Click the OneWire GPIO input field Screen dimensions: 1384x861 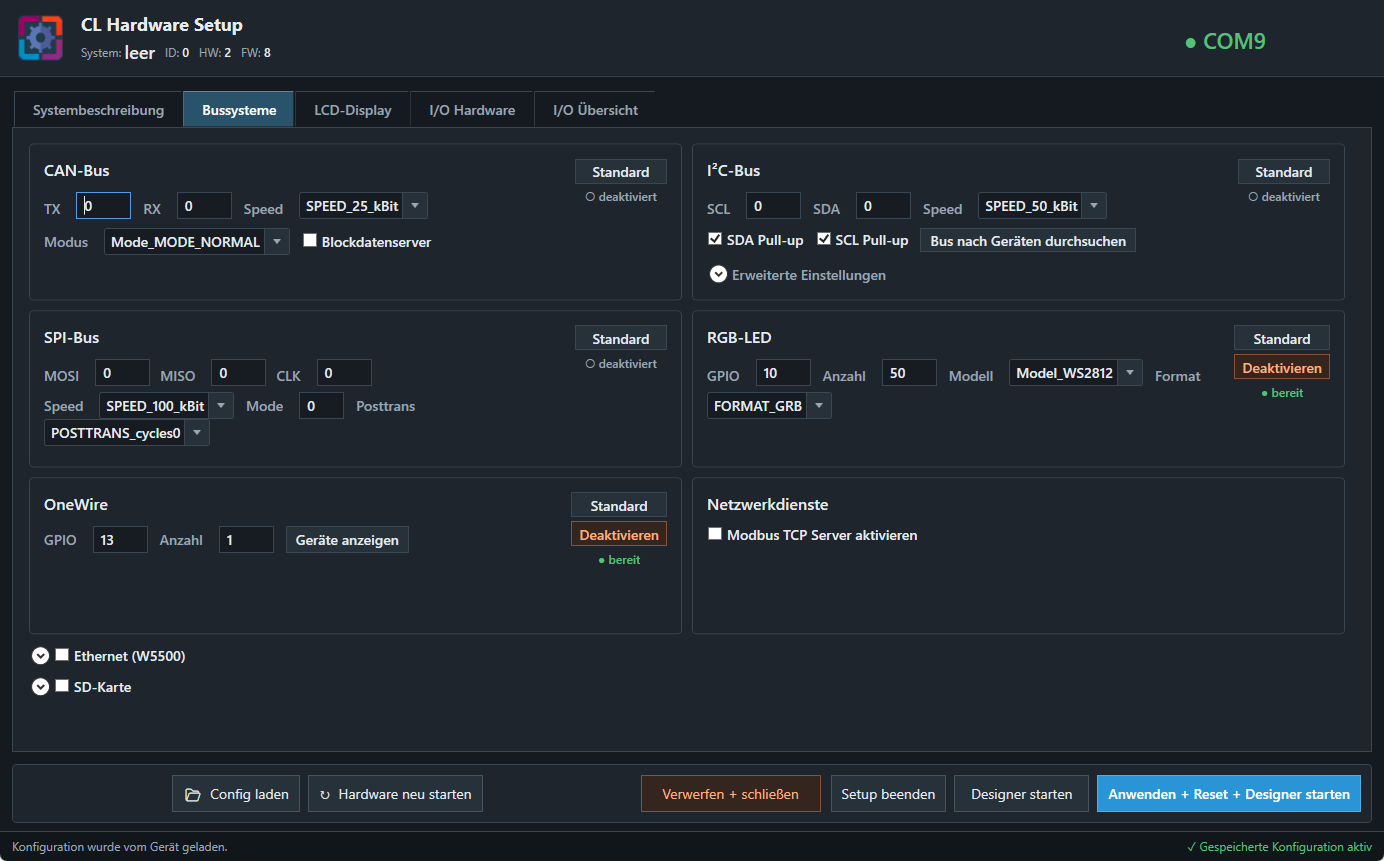click(x=120, y=540)
